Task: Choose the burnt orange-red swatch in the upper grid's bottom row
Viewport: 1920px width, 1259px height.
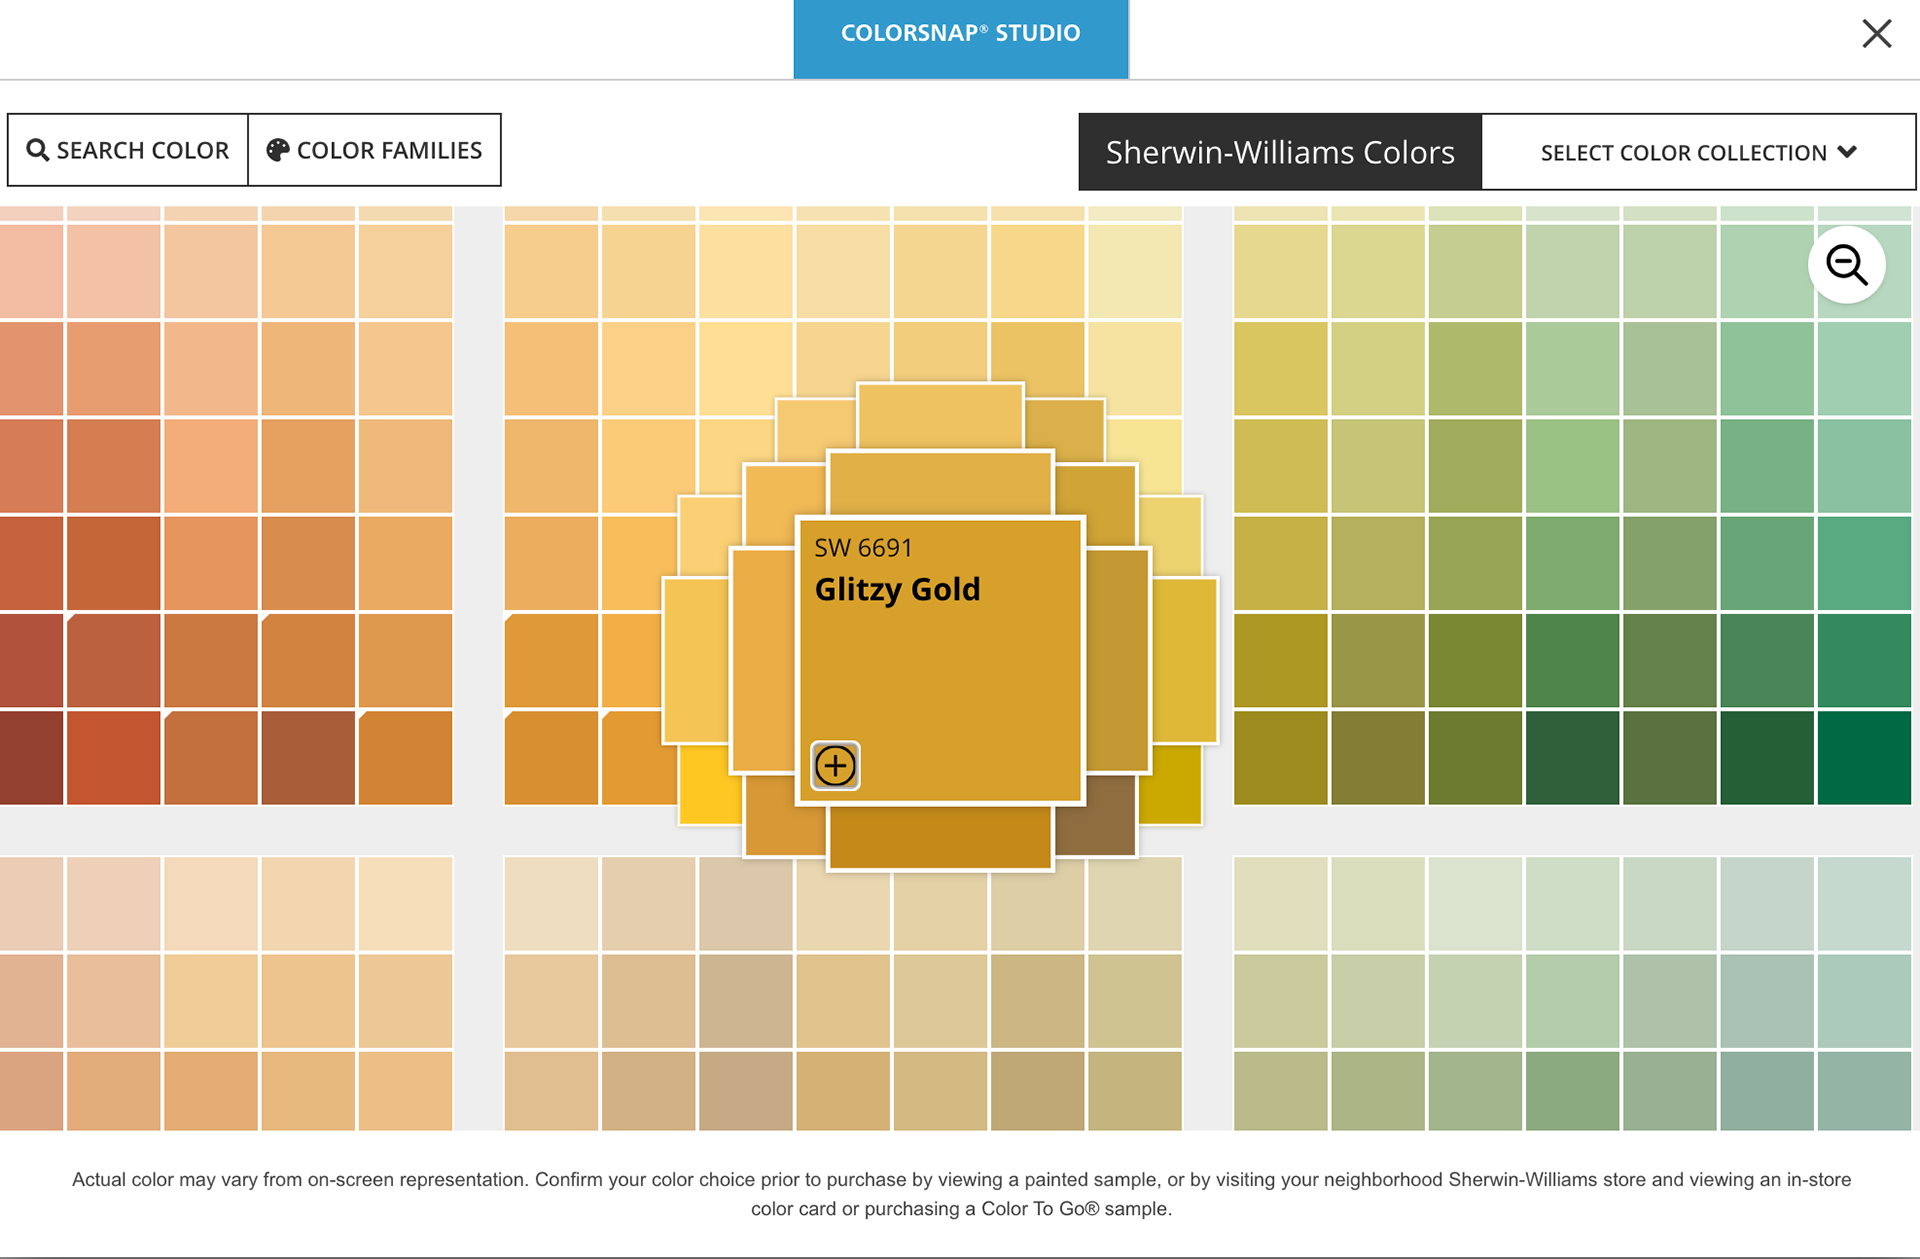Action: [x=113, y=758]
